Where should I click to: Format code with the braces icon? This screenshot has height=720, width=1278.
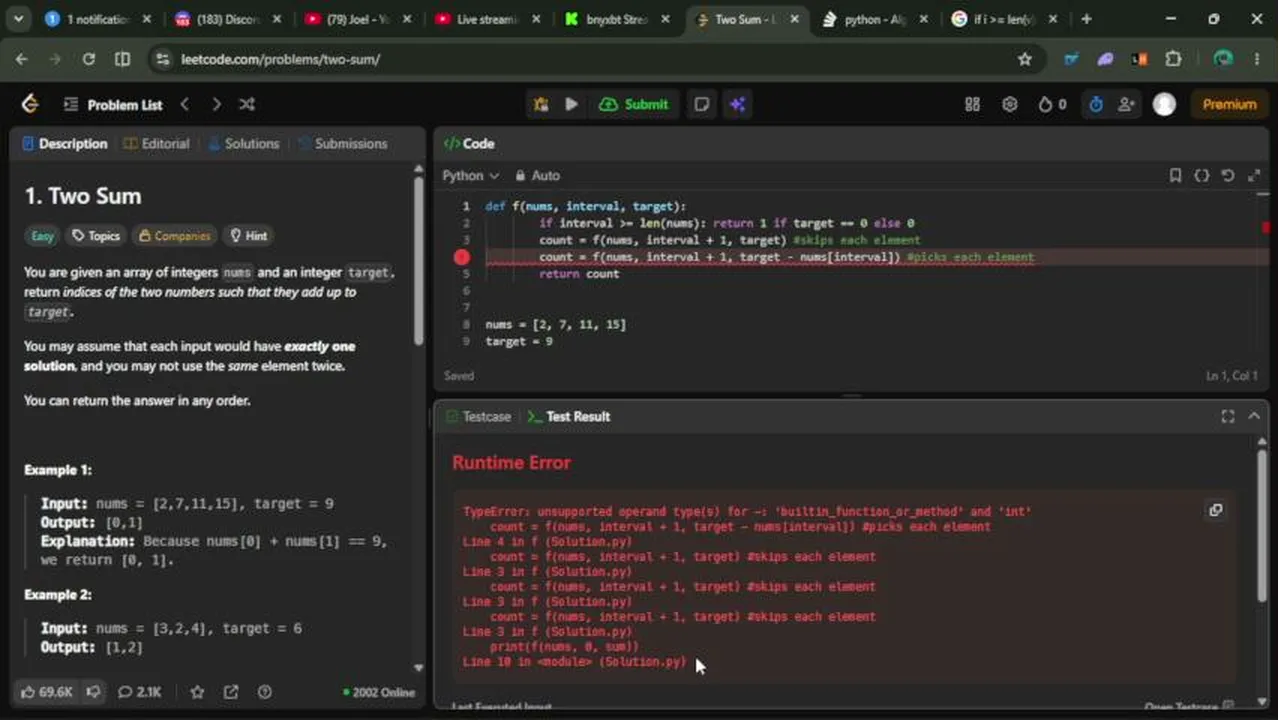pyautogui.click(x=1202, y=175)
